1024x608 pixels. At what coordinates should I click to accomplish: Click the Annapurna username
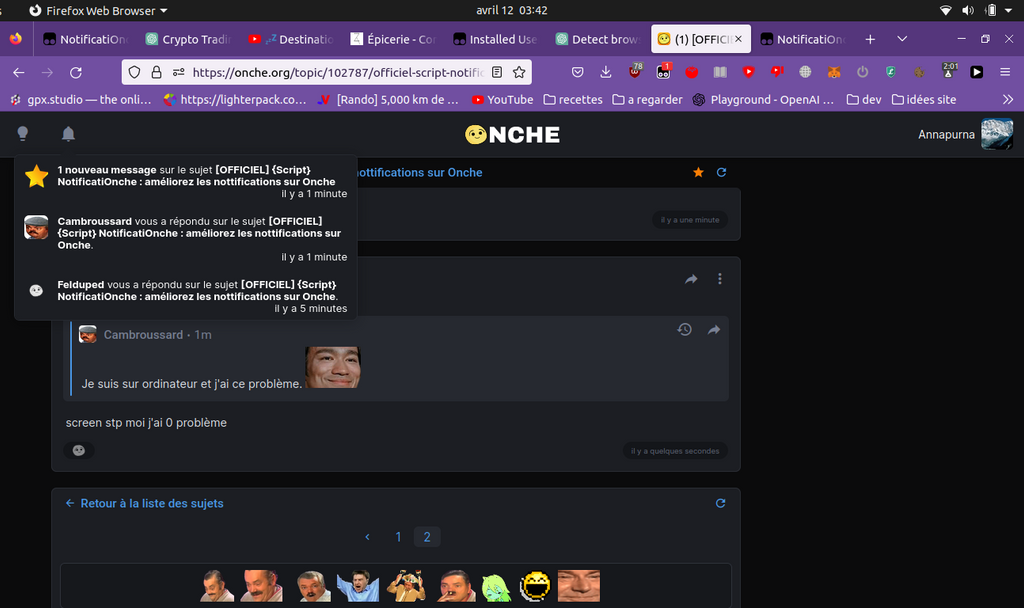click(946, 135)
